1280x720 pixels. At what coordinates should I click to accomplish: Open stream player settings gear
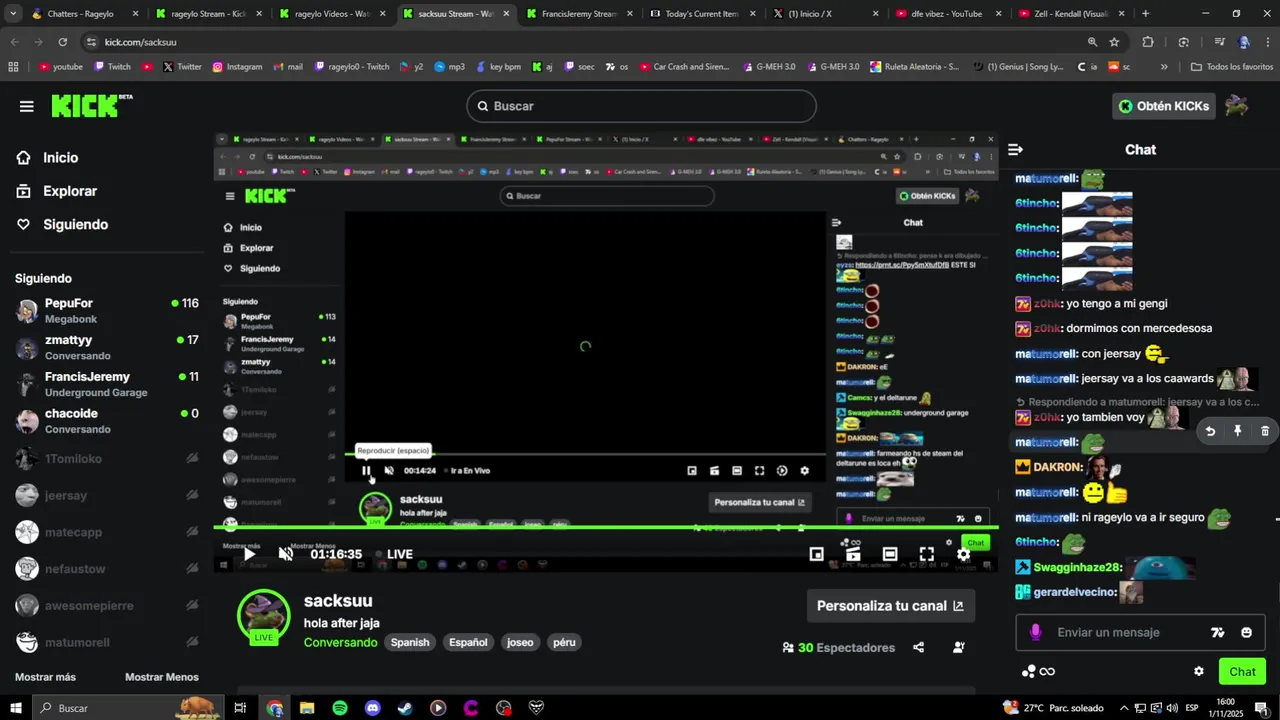click(x=963, y=554)
